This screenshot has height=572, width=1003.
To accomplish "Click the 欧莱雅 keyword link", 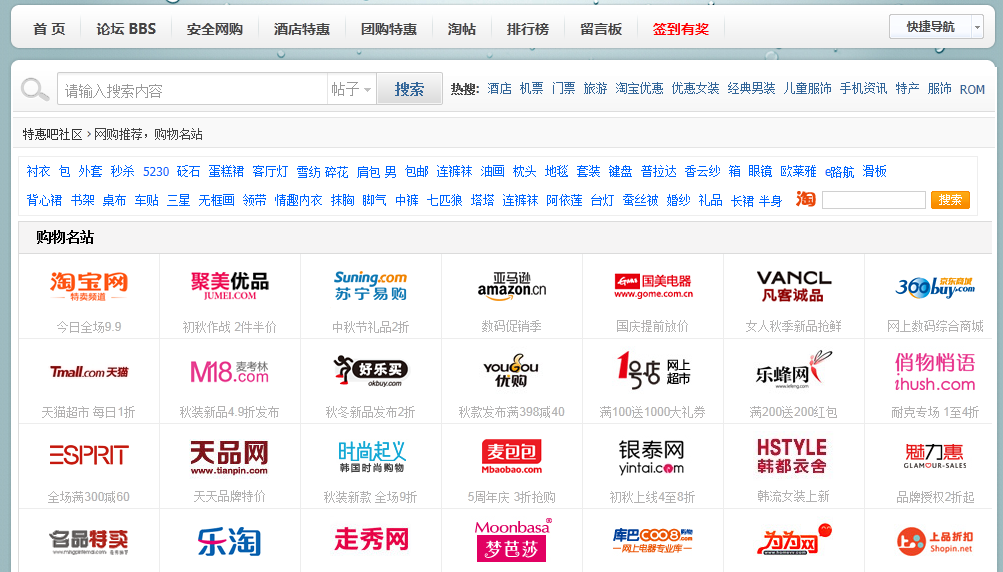I will pos(798,171).
